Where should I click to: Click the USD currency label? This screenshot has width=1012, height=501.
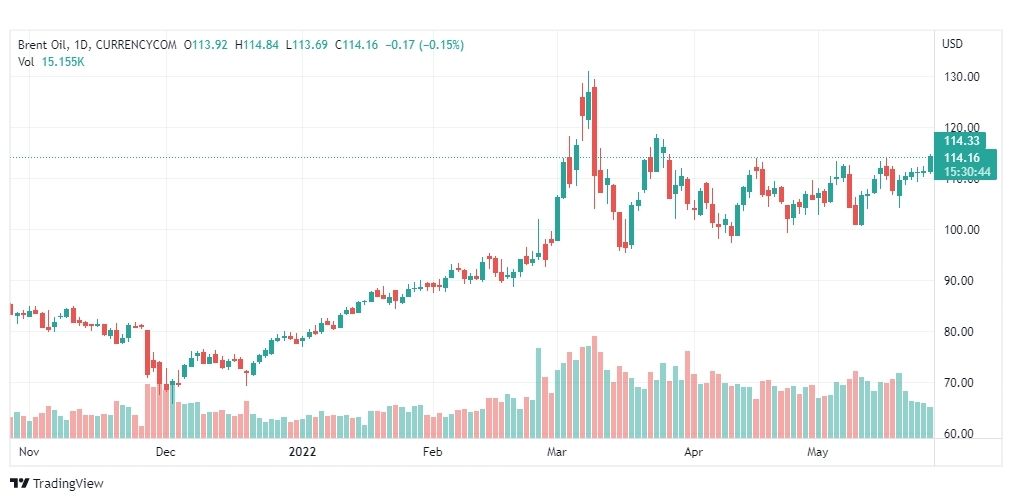[x=952, y=44]
